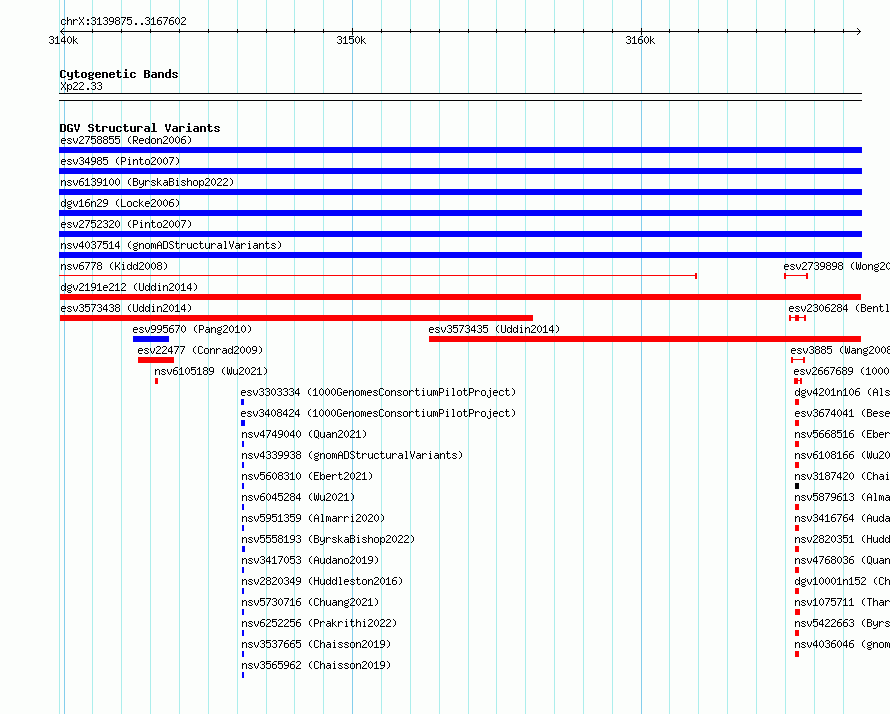This screenshot has height=714, width=890.
Task: Open dgv2191e212 (Uddin2014) label
Action: 129,287
